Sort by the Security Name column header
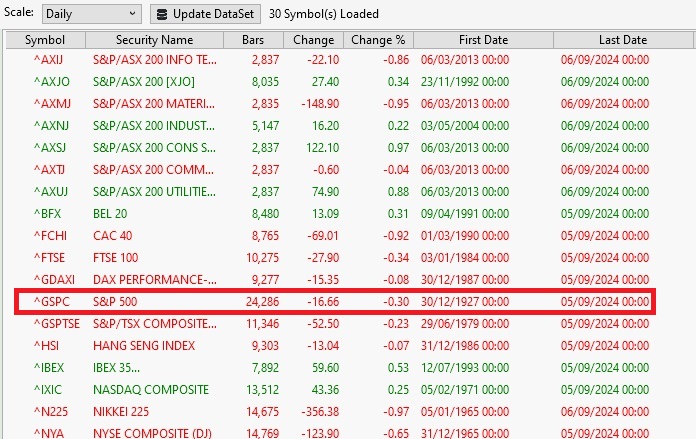 (x=154, y=40)
